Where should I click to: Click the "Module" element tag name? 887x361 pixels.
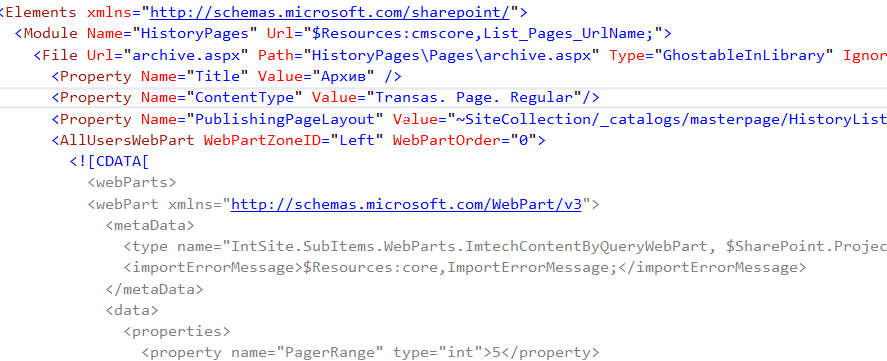tap(51, 33)
